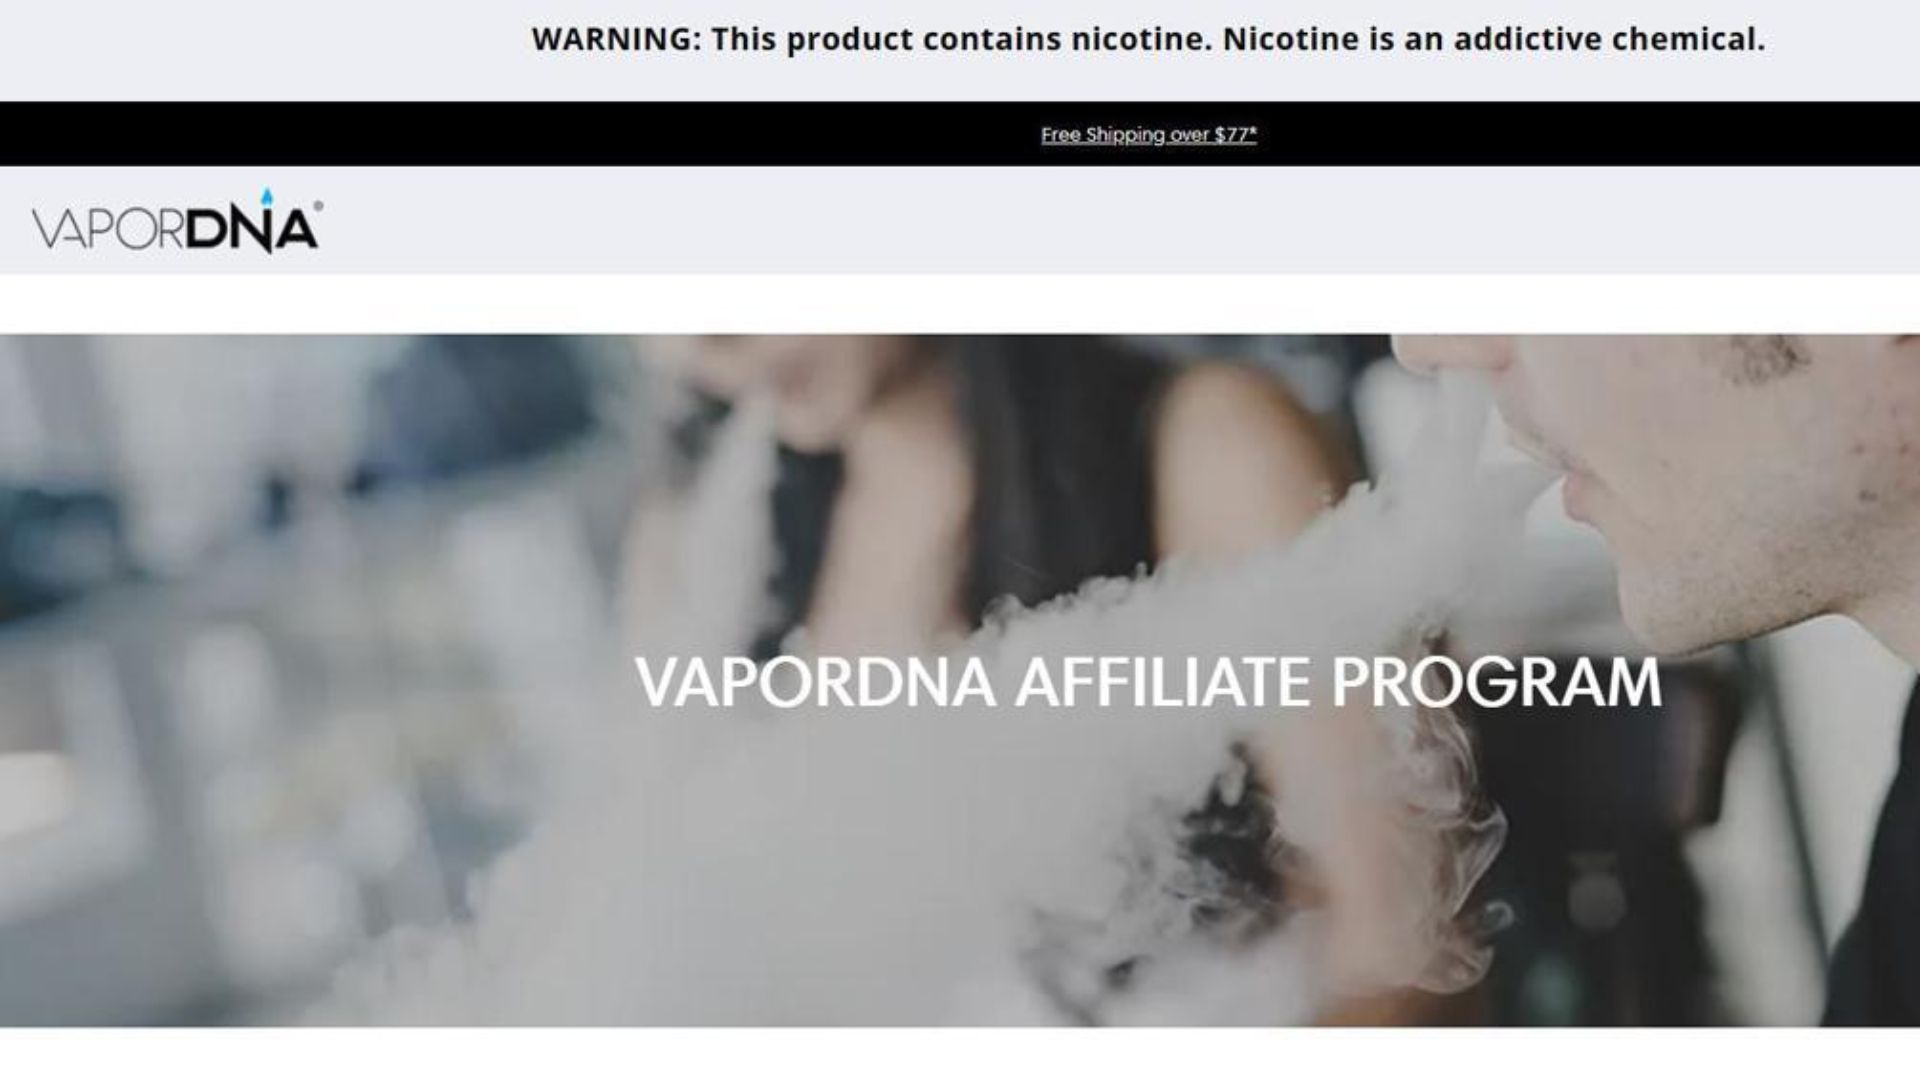This screenshot has width=1920, height=1080.
Task: Click the bold DNA portion of logo
Action: tap(251, 230)
